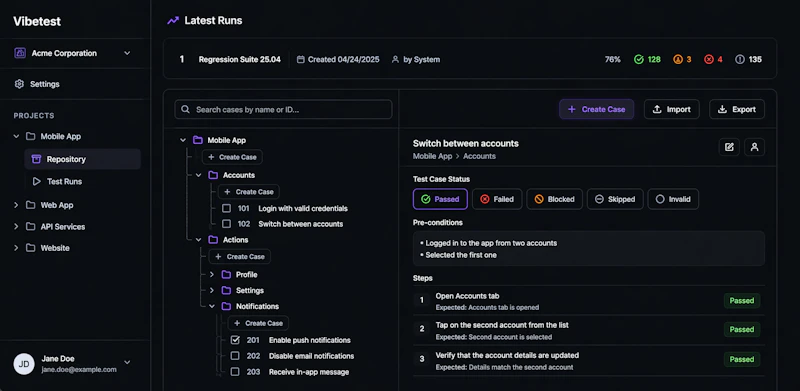Open the Jane Doe user menu chevron
The image size is (800, 391).
coord(128,362)
